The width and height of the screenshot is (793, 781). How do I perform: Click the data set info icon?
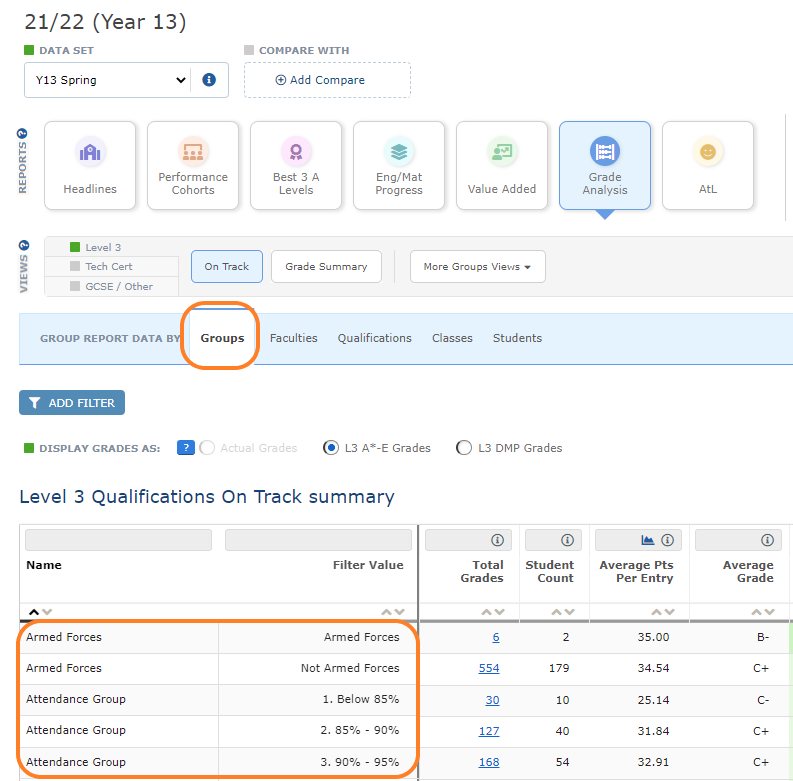(x=209, y=80)
